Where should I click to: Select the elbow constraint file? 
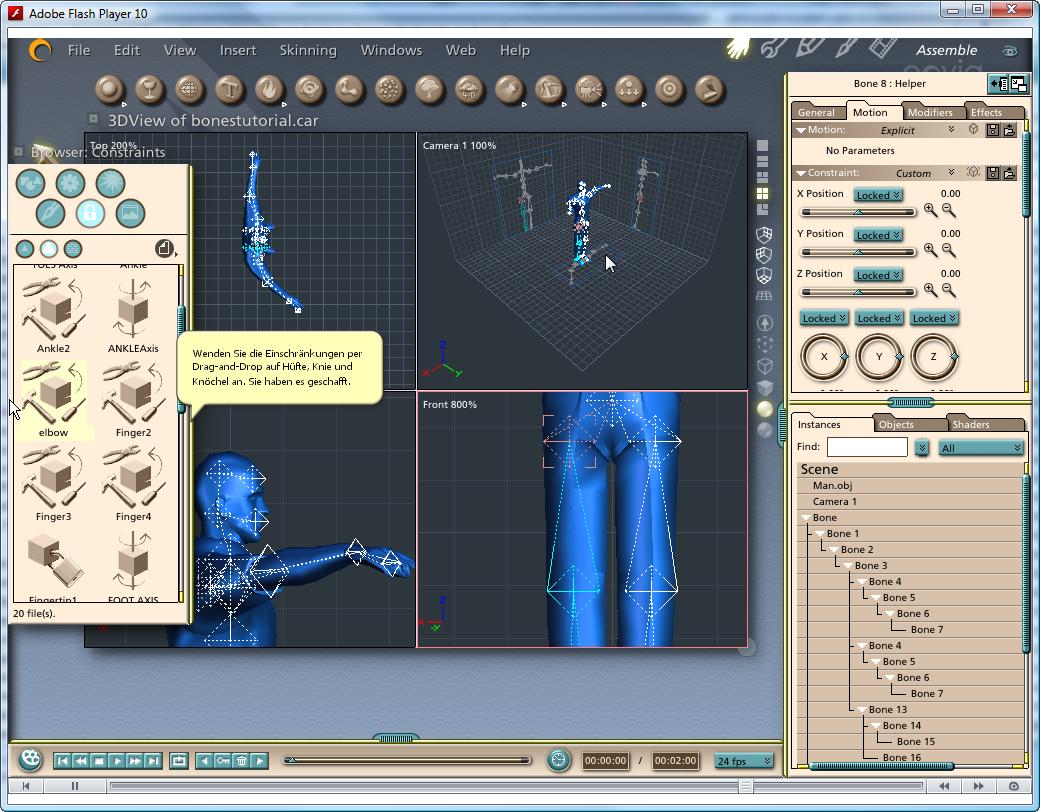(54, 400)
